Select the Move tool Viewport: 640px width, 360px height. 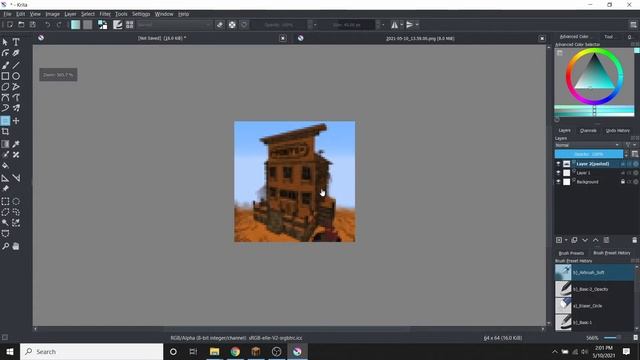(16, 121)
